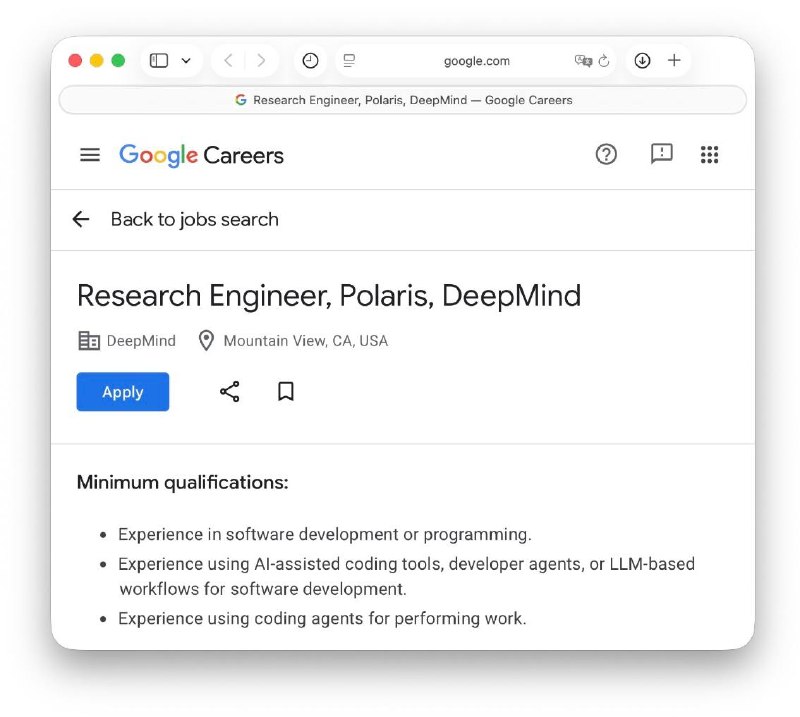This screenshot has height=717, width=800.
Task: Open the browsing history clock icon
Action: click(310, 61)
